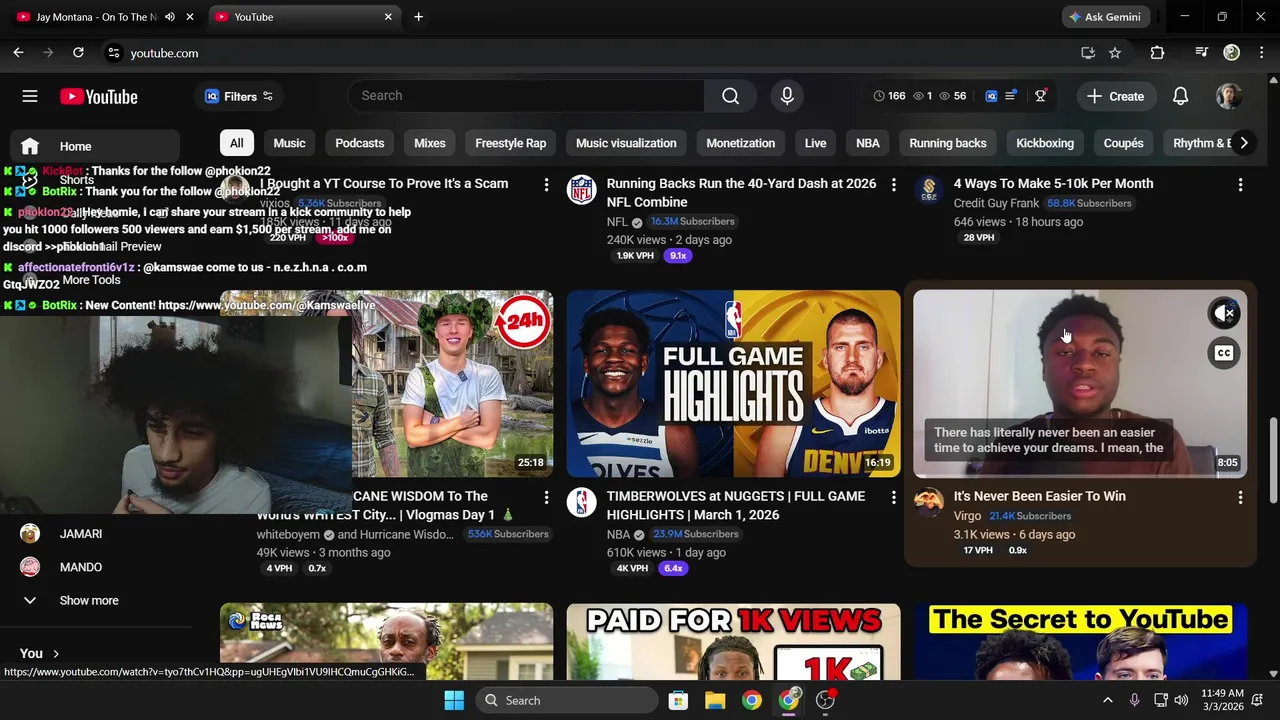Viewport: 1280px width, 720px height.
Task: Reload the page
Action: point(78,53)
